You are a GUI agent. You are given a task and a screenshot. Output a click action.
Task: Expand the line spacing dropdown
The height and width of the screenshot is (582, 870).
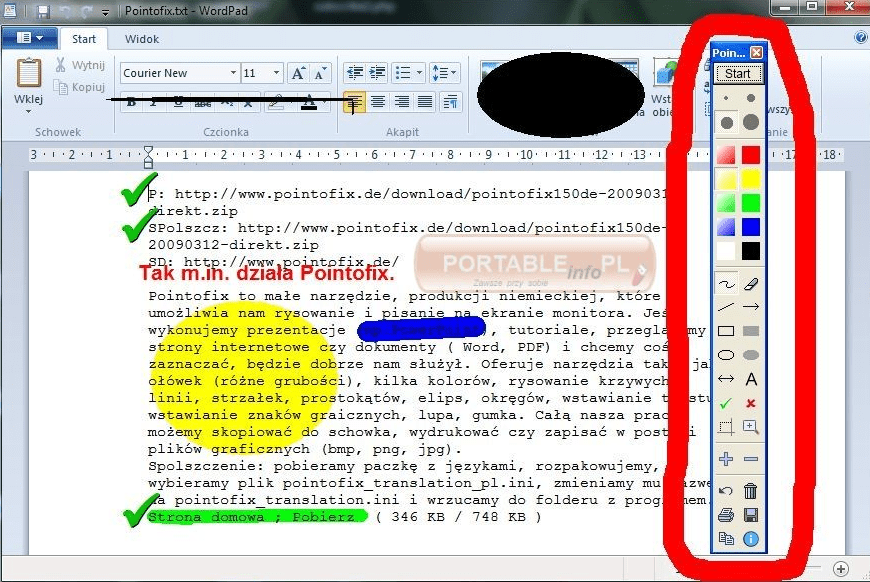[x=454, y=73]
